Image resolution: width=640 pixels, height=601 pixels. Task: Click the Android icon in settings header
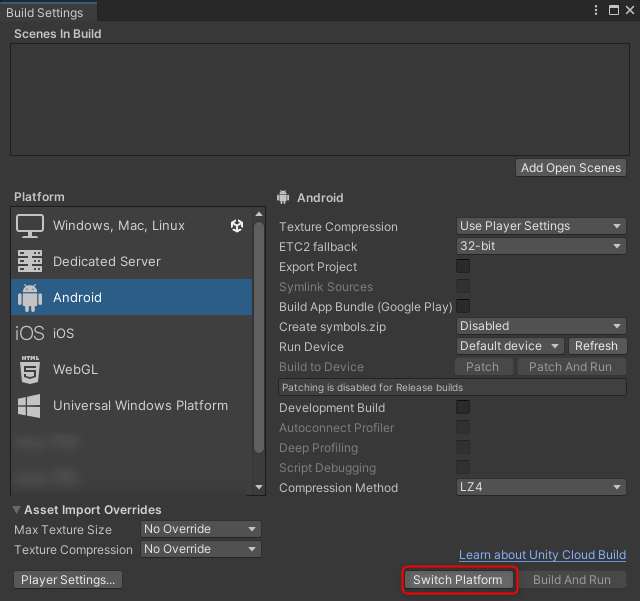coord(283,197)
